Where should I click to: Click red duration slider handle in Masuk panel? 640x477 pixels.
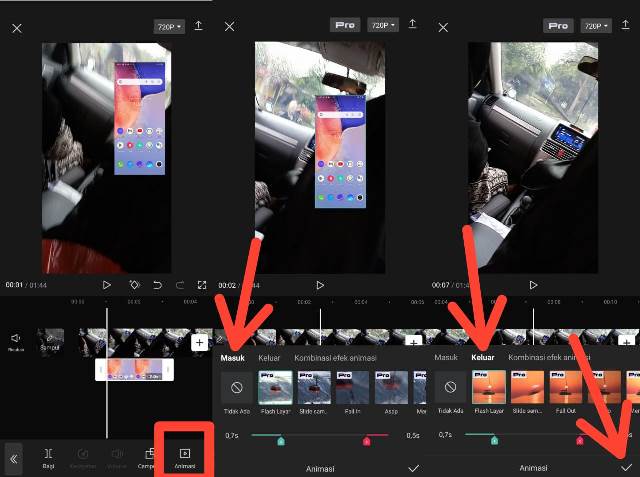(x=367, y=441)
